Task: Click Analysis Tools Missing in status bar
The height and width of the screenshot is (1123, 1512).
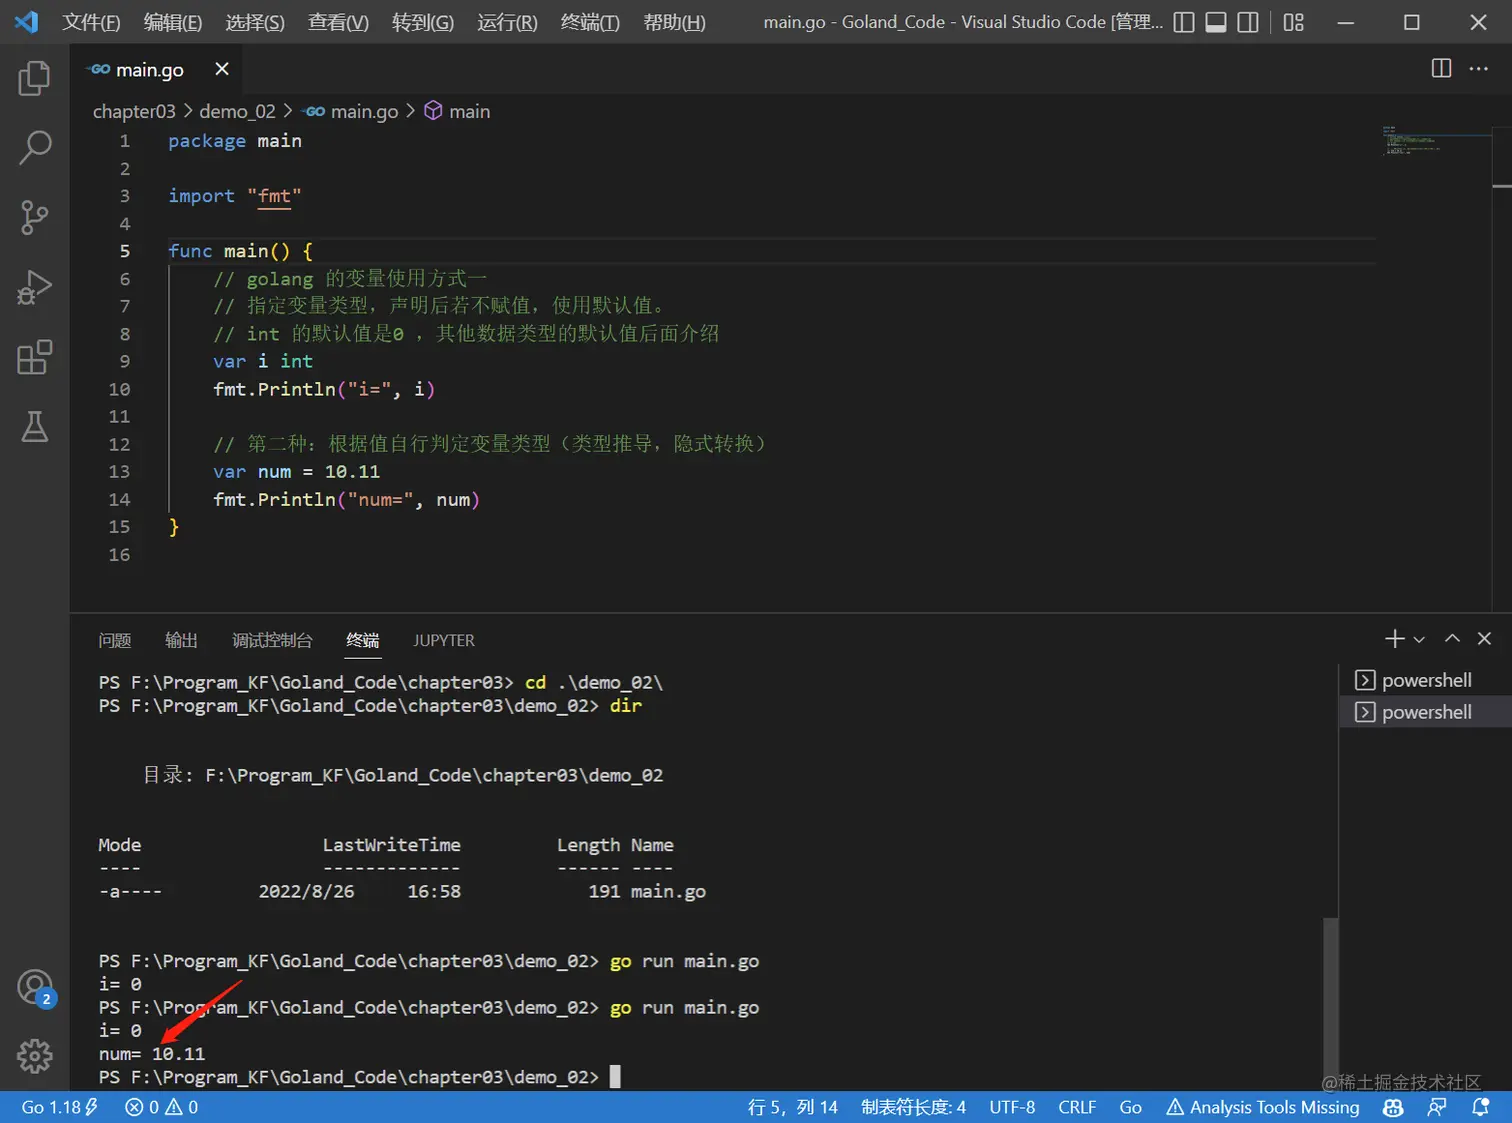Action: pyautogui.click(x=1263, y=1107)
